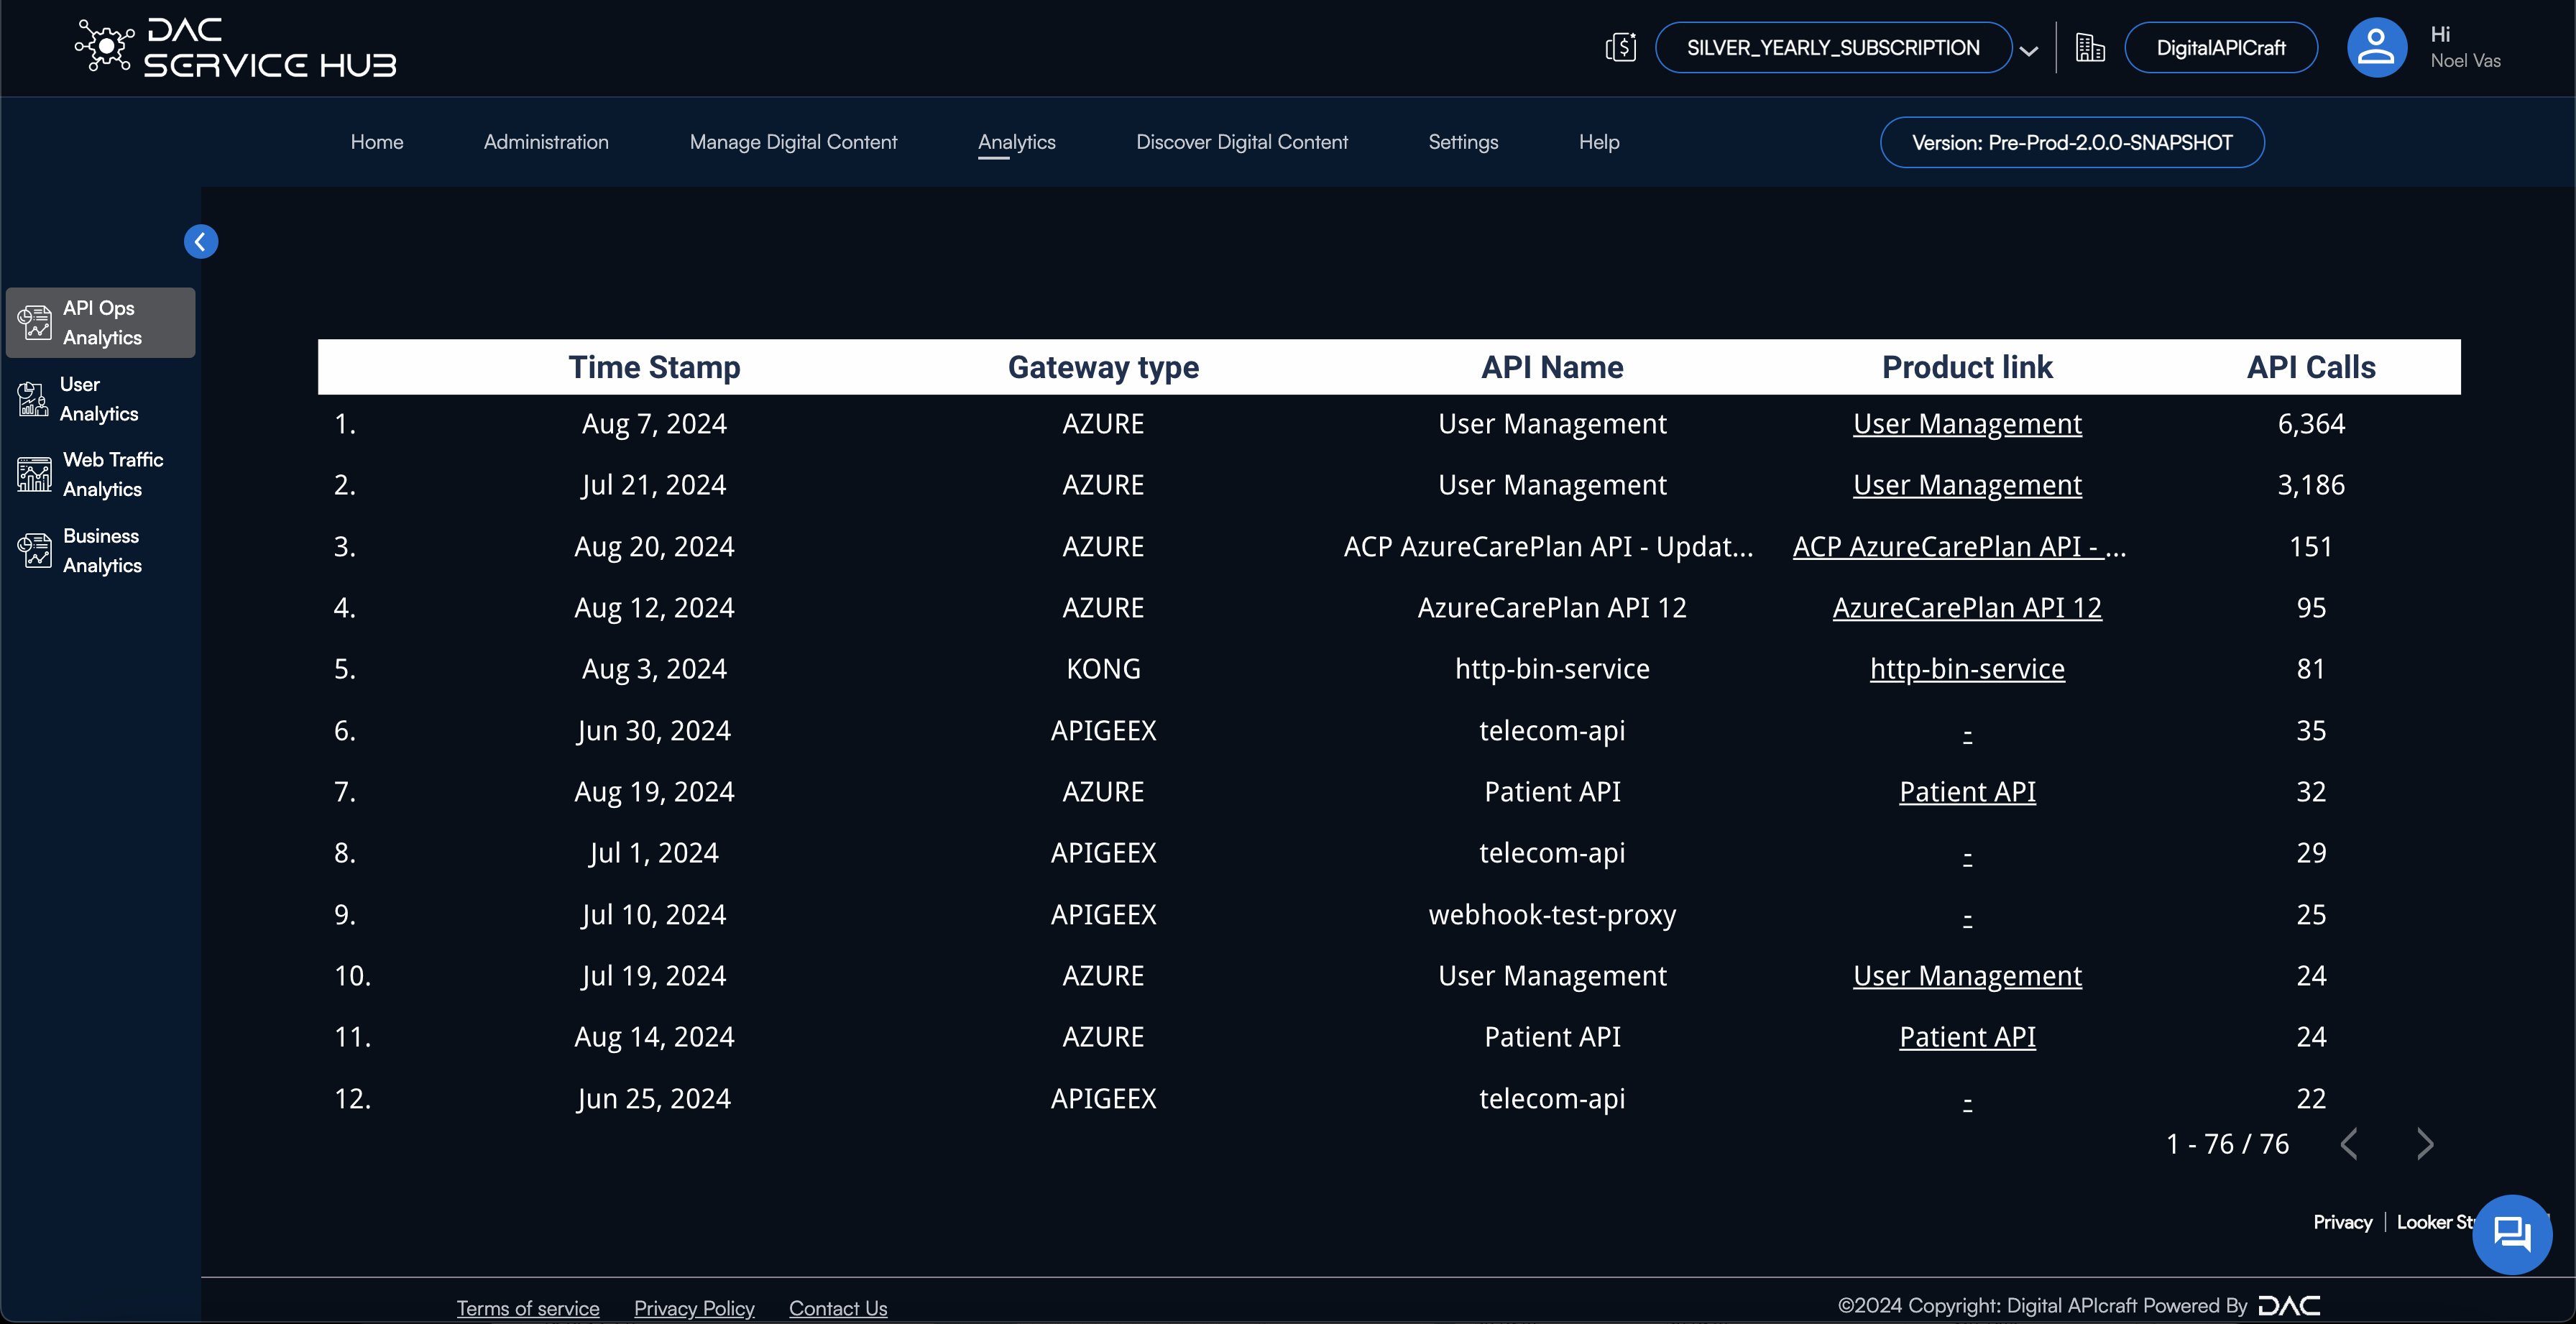Viewport: 2576px width, 1324px height.
Task: Open the Home menu
Action: (377, 142)
